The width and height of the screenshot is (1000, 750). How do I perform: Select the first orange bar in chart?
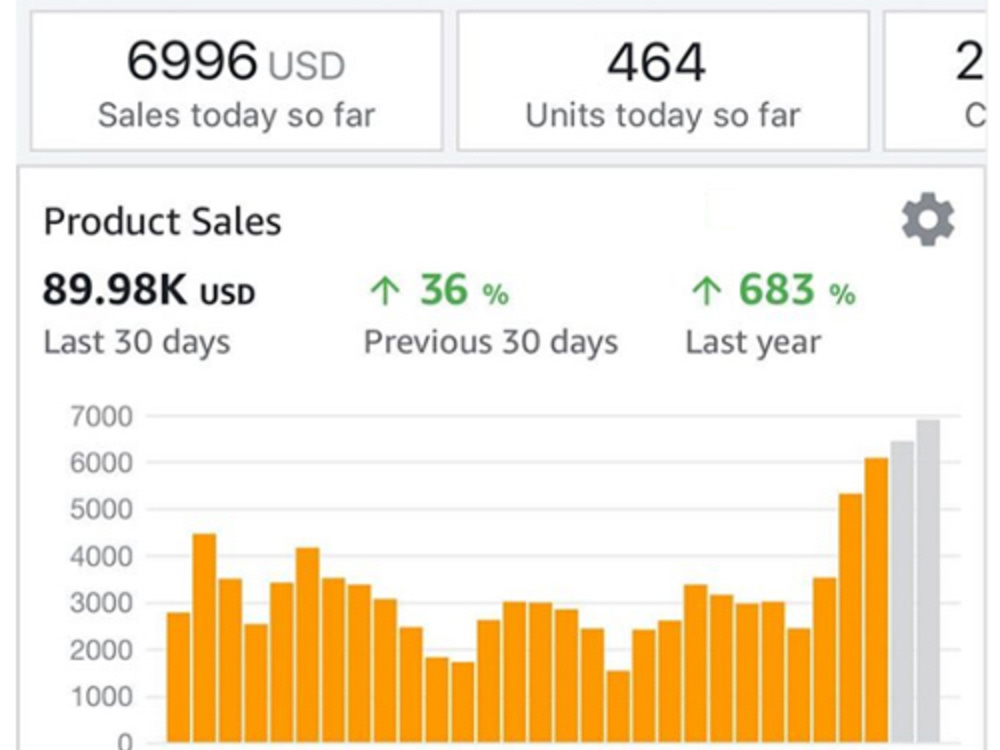(x=179, y=677)
